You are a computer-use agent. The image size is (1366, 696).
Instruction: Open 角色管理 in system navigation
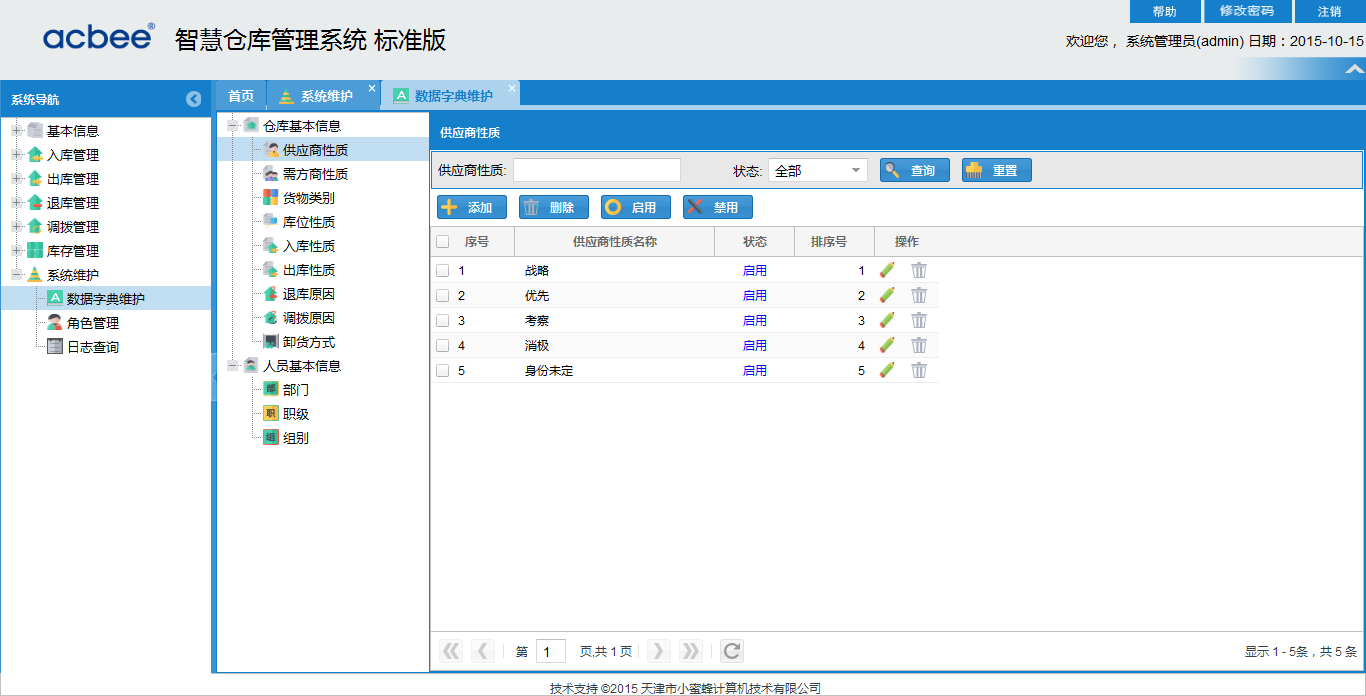coord(93,323)
